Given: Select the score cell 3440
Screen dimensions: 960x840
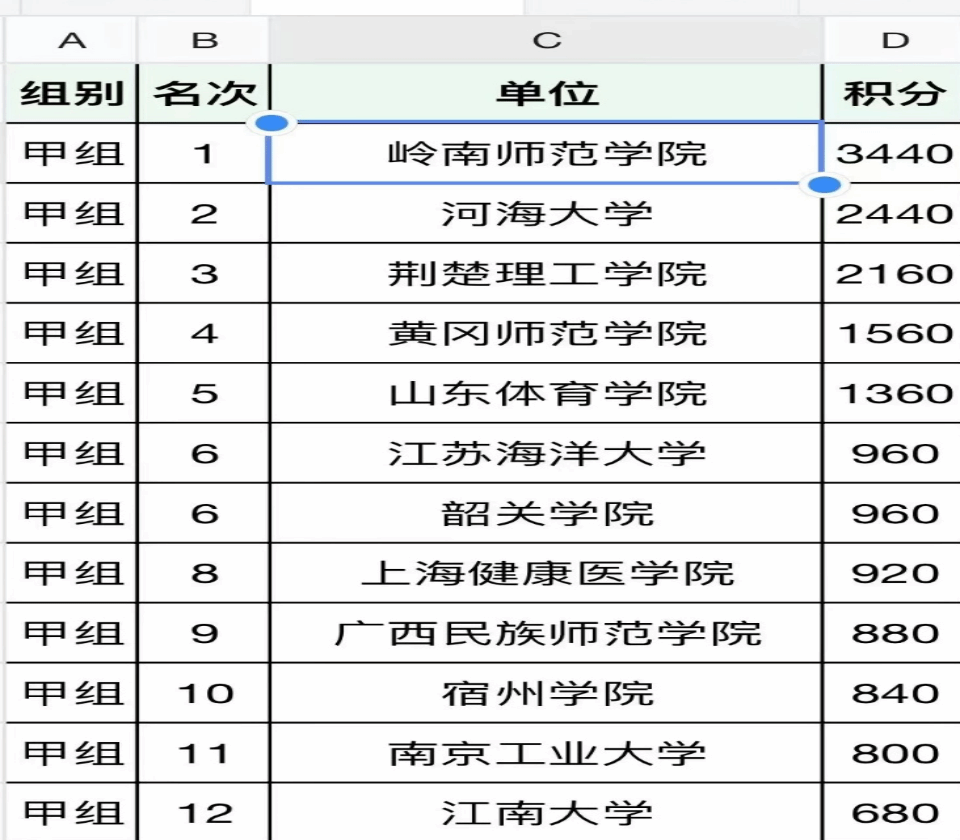Looking at the screenshot, I should [x=894, y=153].
